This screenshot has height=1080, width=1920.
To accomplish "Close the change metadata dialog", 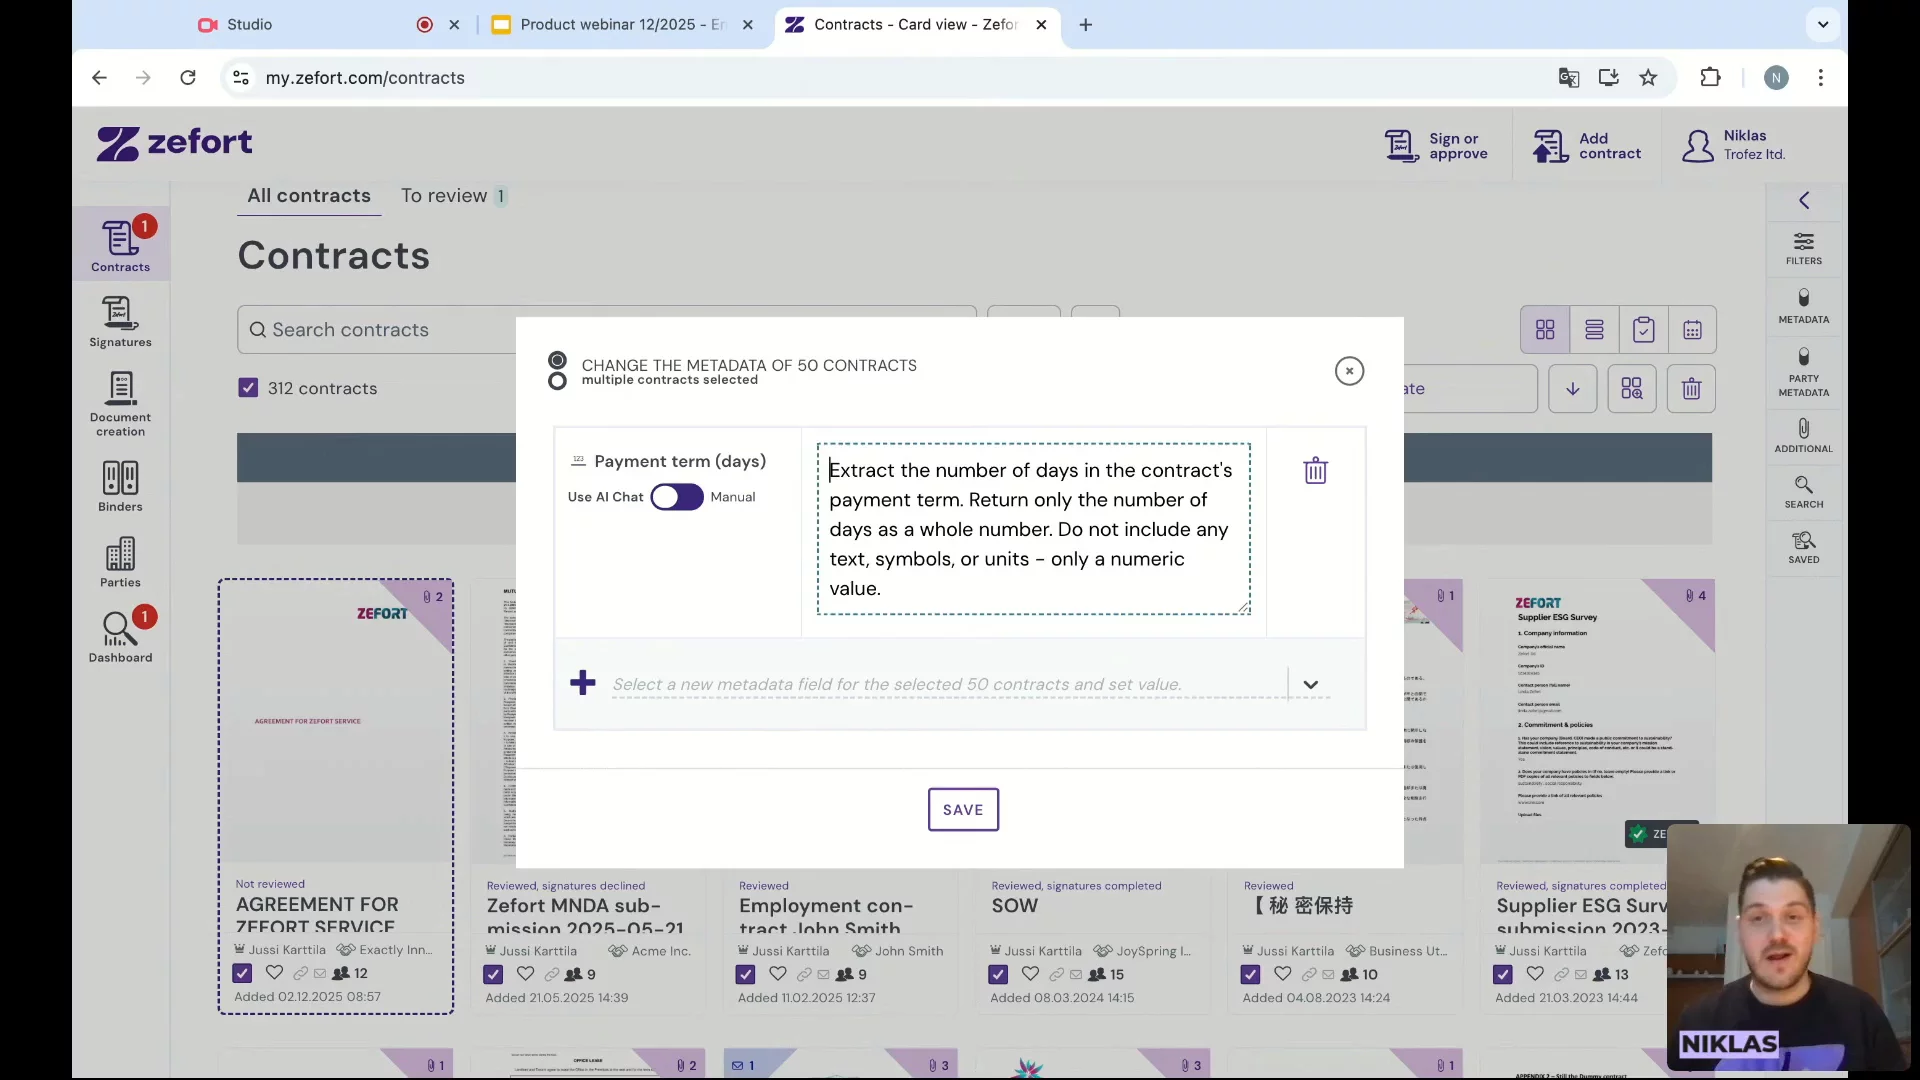I will click(x=1349, y=371).
